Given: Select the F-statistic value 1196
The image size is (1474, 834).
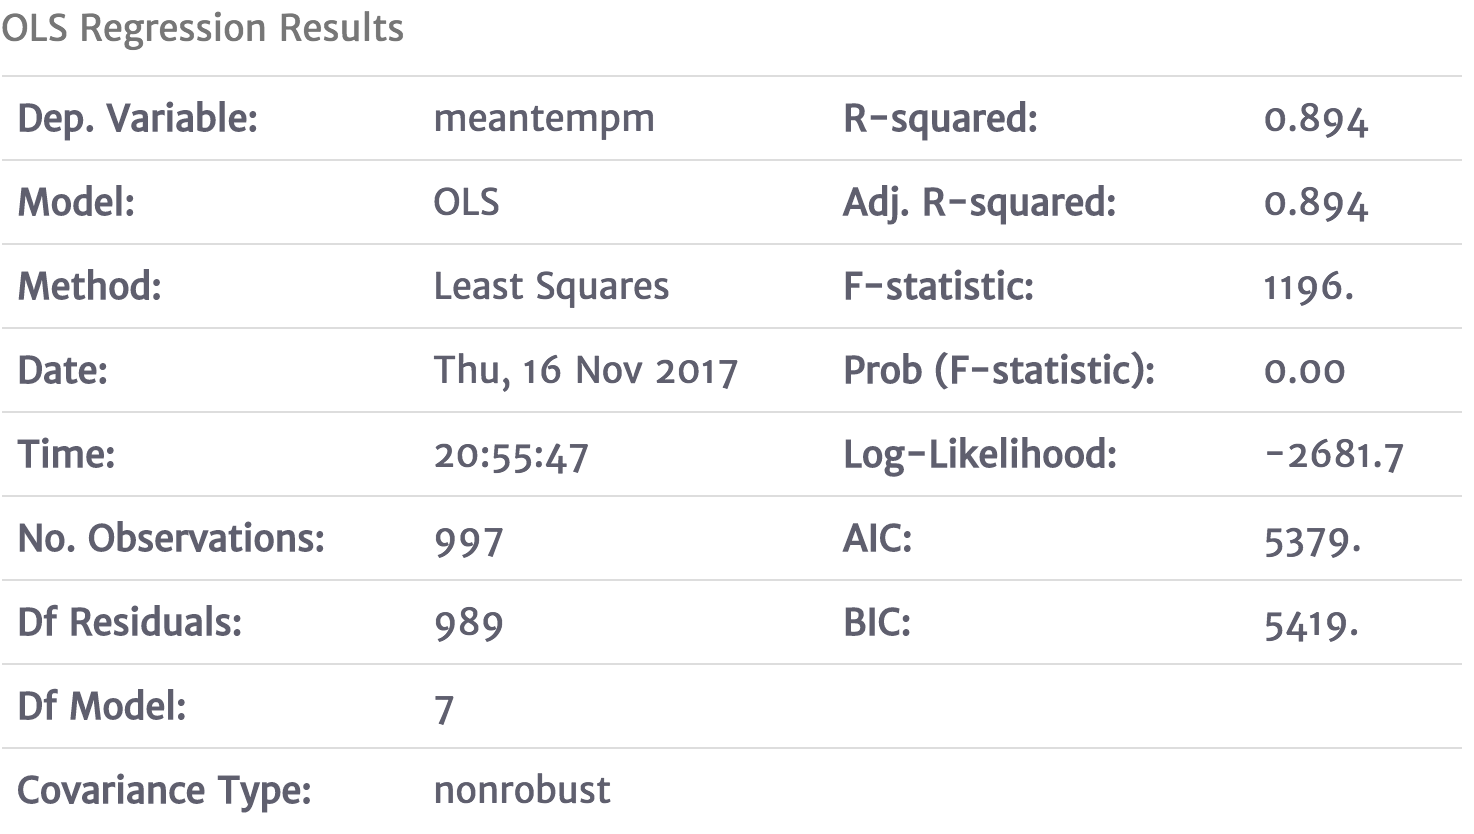Looking at the screenshot, I should [1309, 288].
